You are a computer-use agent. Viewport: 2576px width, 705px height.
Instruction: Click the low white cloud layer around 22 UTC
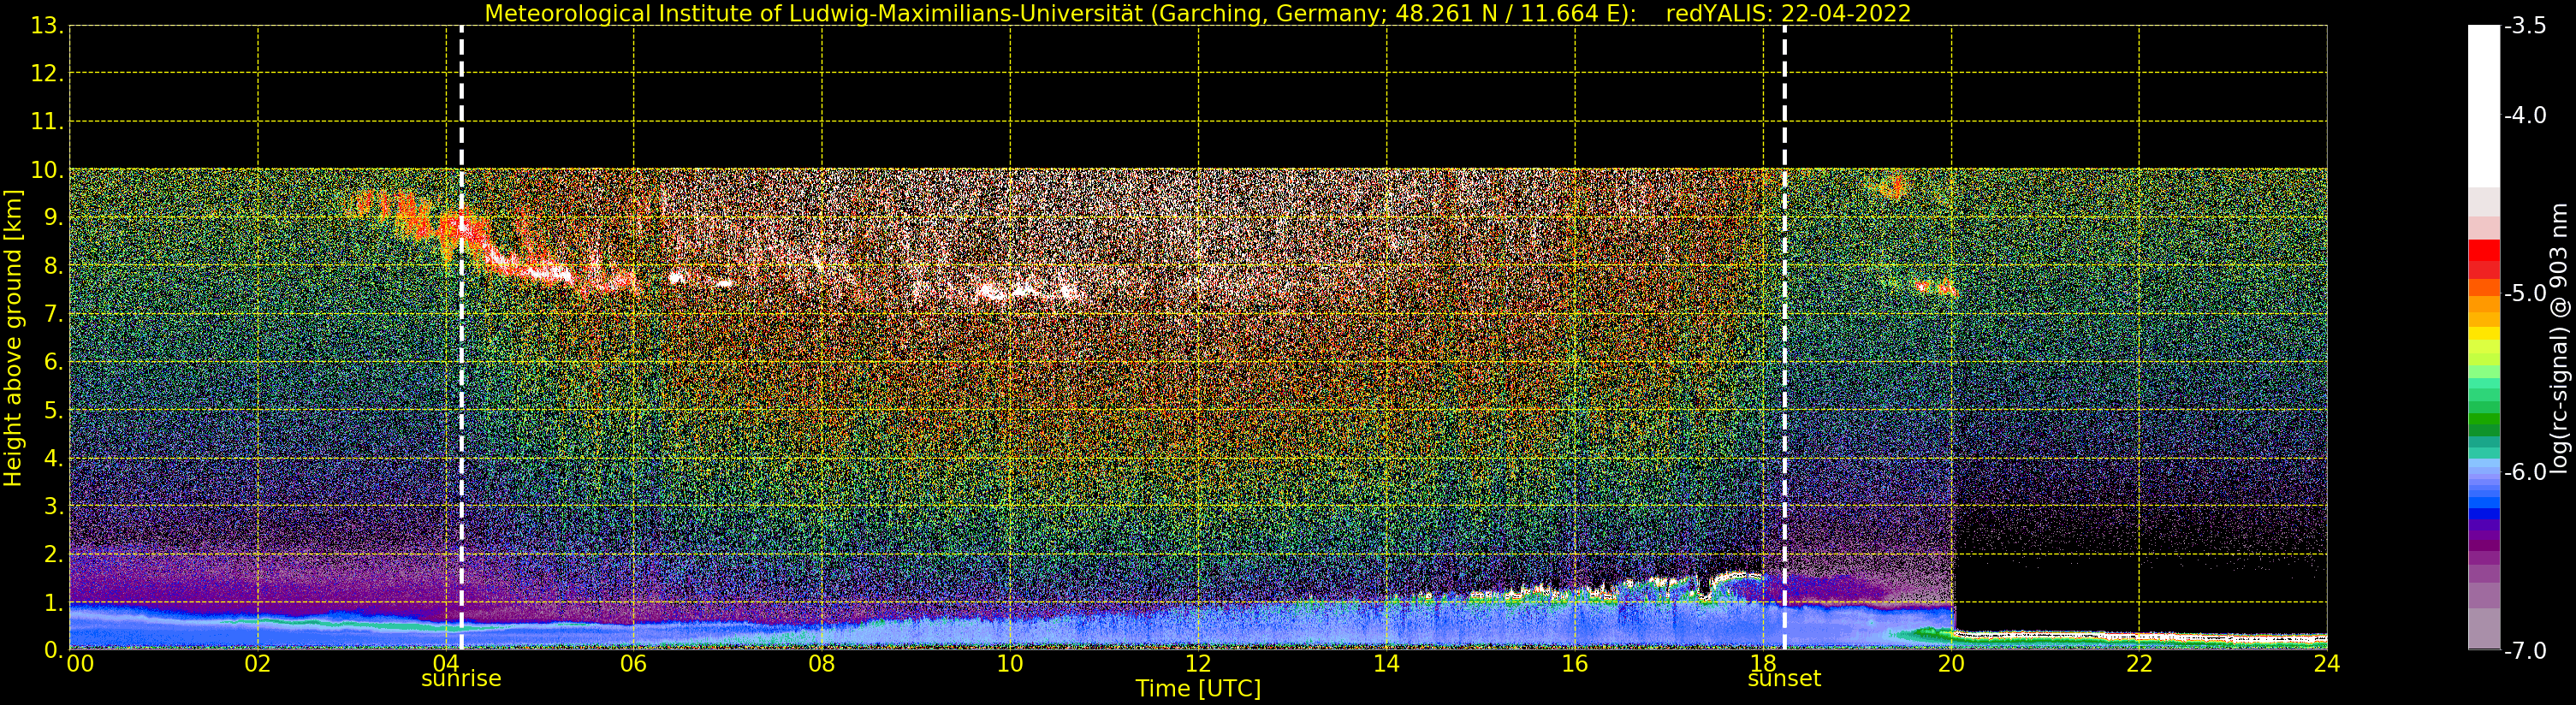[x=2139, y=636]
